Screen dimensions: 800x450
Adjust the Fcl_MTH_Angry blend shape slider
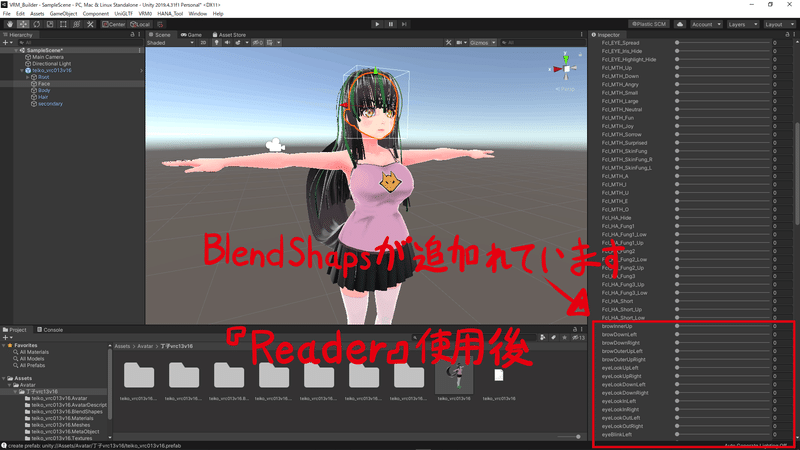pyautogui.click(x=723, y=85)
